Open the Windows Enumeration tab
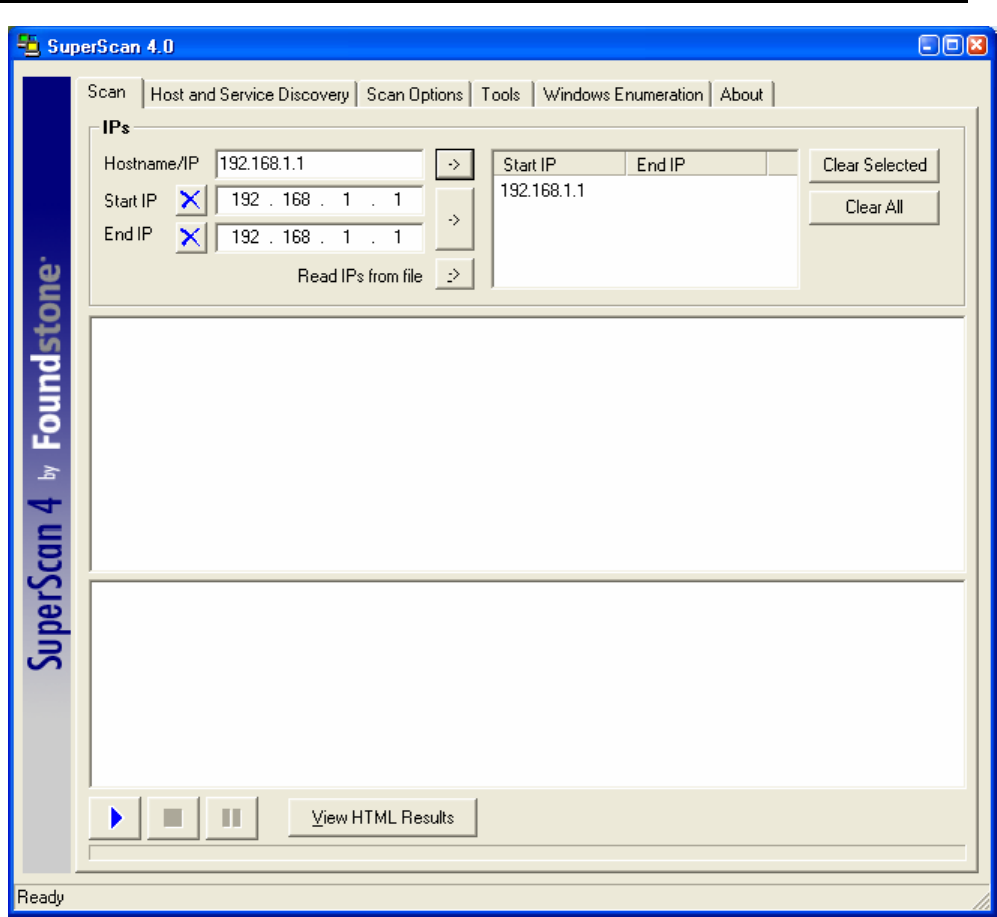This screenshot has width=997, height=917. click(x=623, y=95)
